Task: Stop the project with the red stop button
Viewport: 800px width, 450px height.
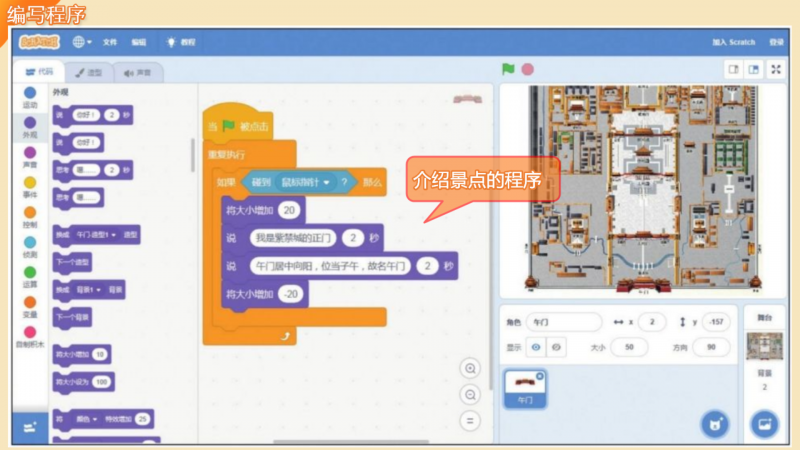Action: pyautogui.click(x=528, y=69)
